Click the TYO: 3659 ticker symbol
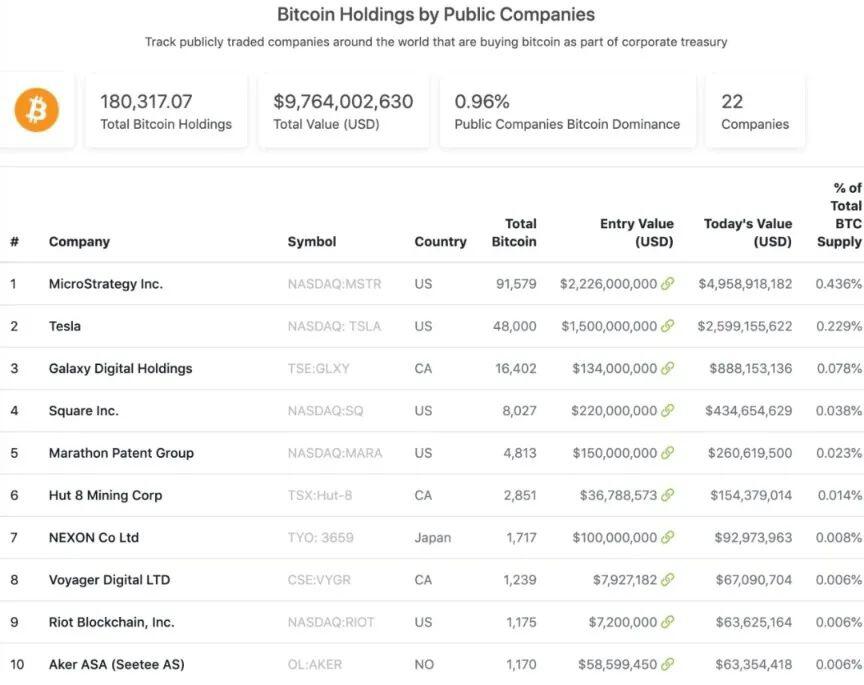Image resolution: width=864 pixels, height=685 pixels. (x=321, y=537)
